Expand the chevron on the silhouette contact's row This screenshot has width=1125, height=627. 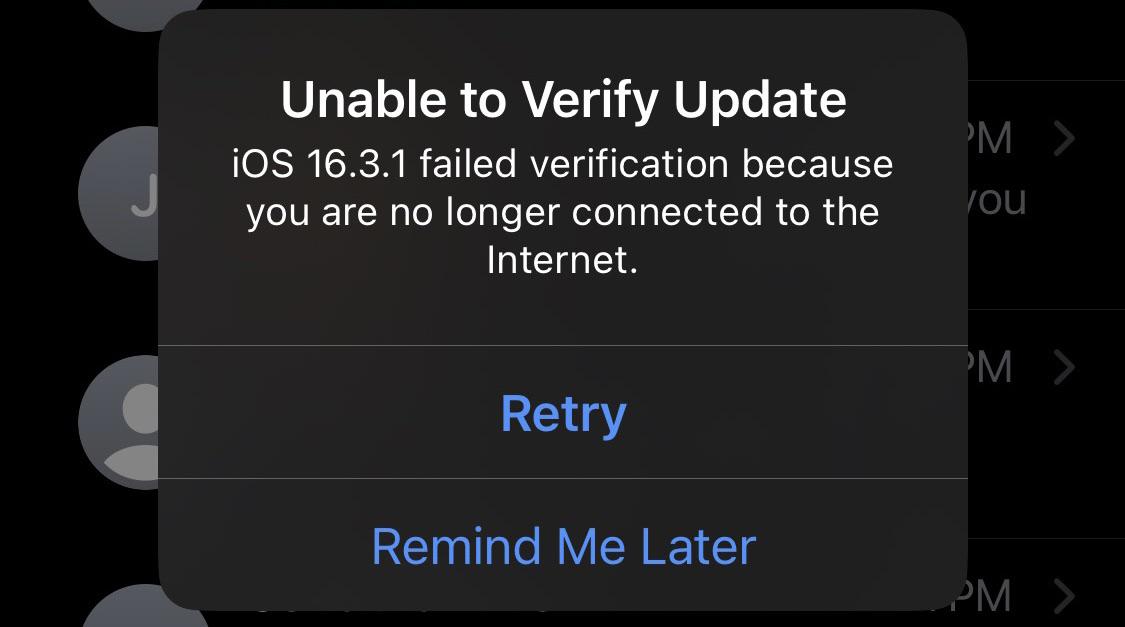(1064, 368)
